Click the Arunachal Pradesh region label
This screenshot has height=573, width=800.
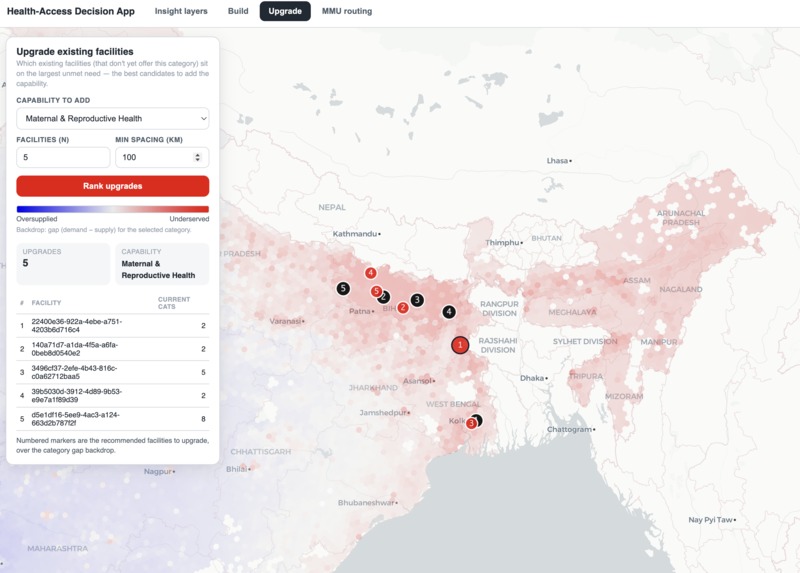[x=681, y=218]
